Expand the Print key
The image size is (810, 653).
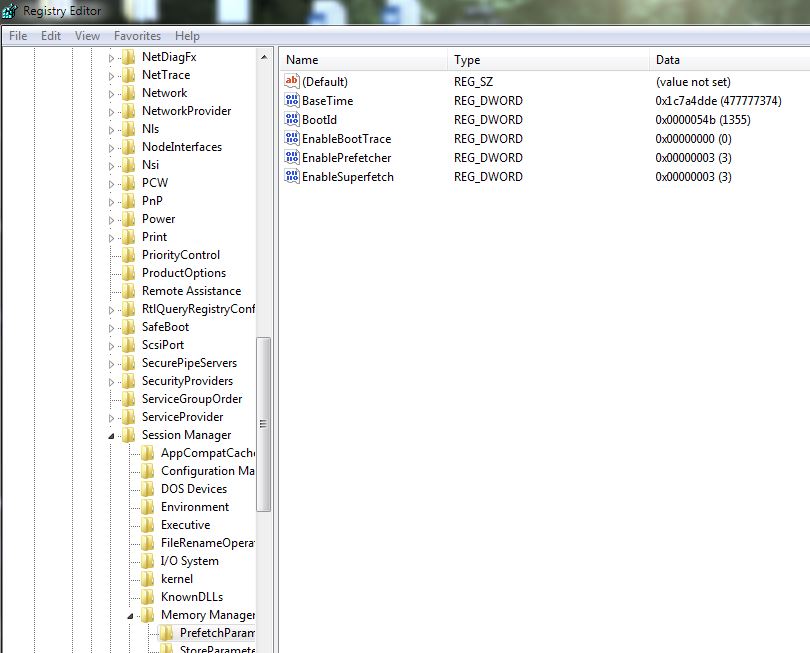point(111,239)
